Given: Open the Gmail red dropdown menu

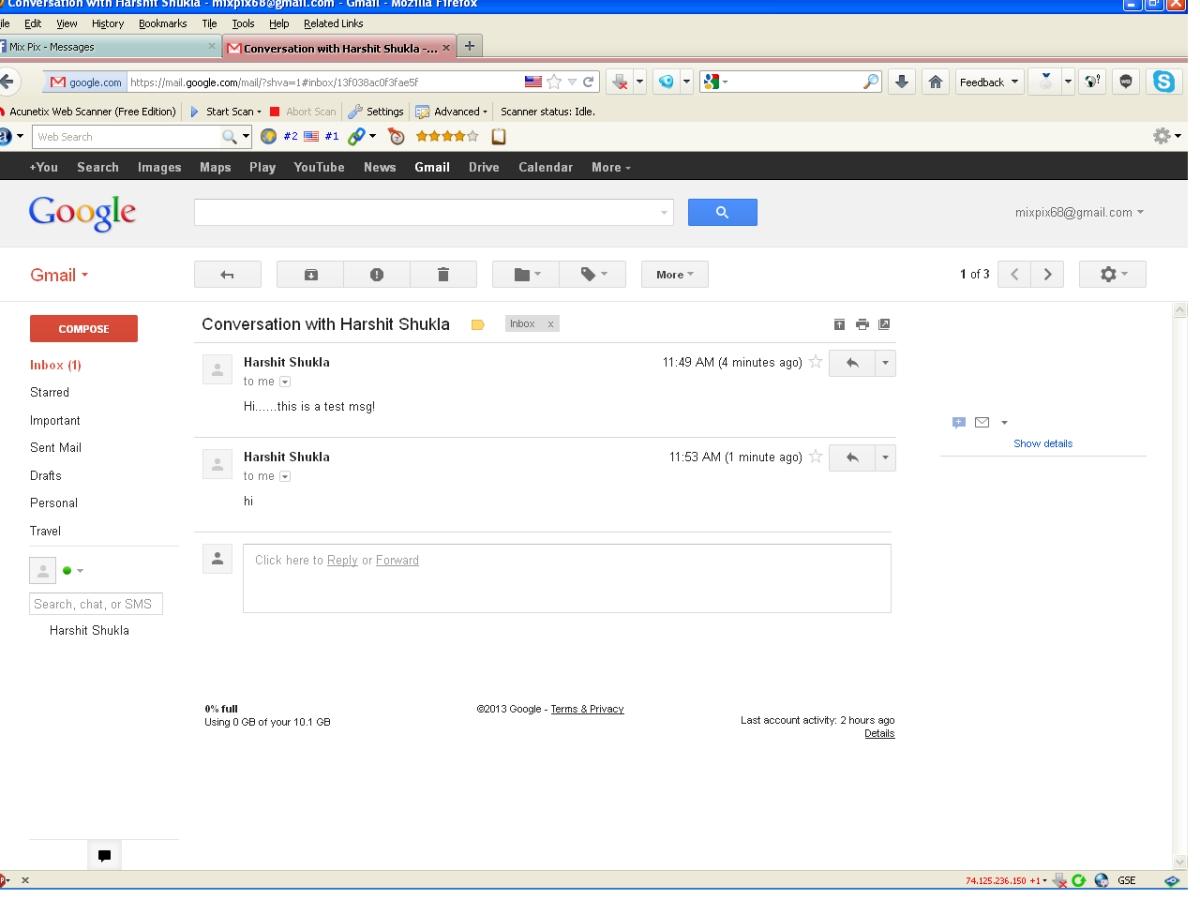Looking at the screenshot, I should 57,275.
